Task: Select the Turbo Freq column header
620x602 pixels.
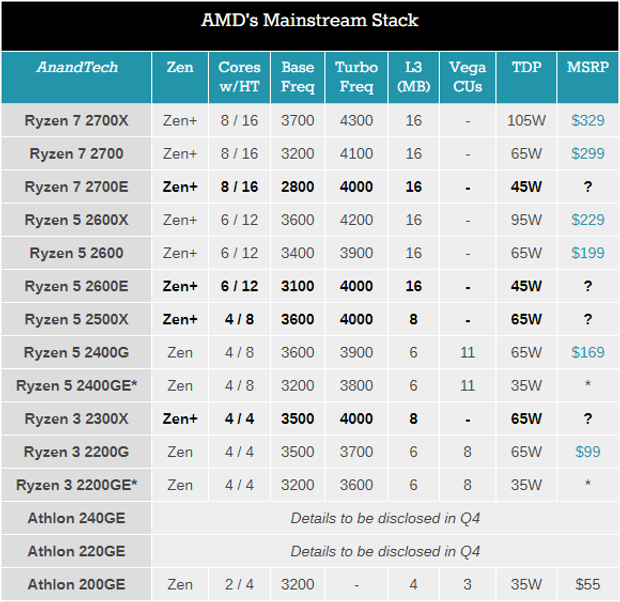Action: point(356,77)
